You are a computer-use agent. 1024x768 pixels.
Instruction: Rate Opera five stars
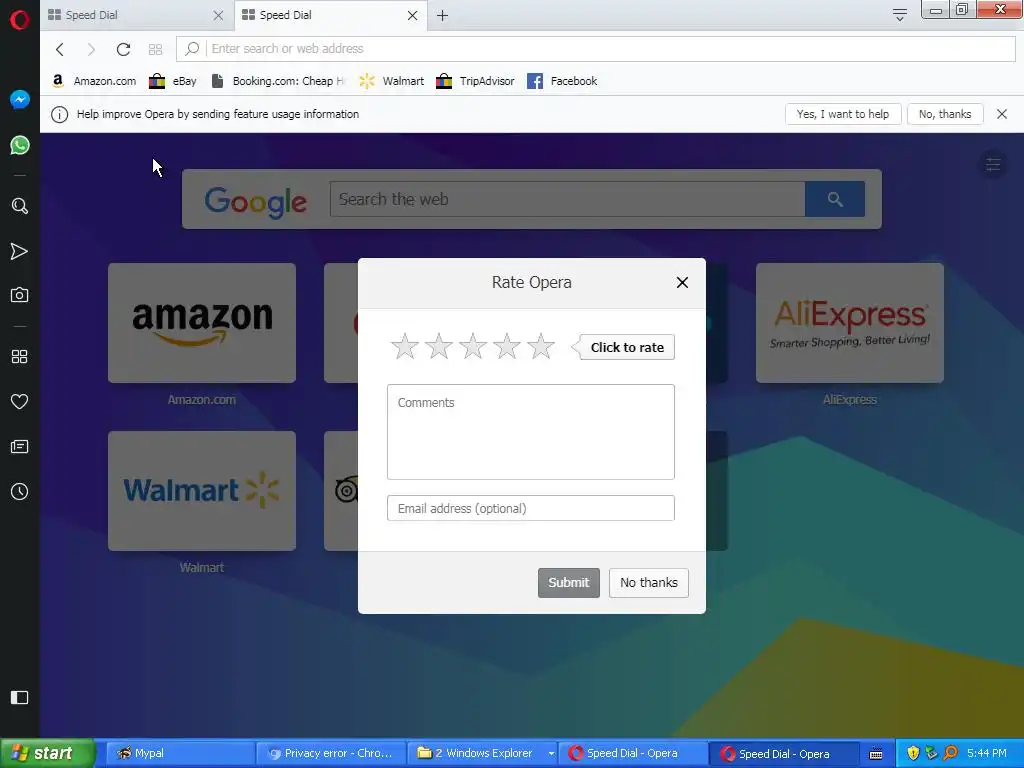(541, 347)
